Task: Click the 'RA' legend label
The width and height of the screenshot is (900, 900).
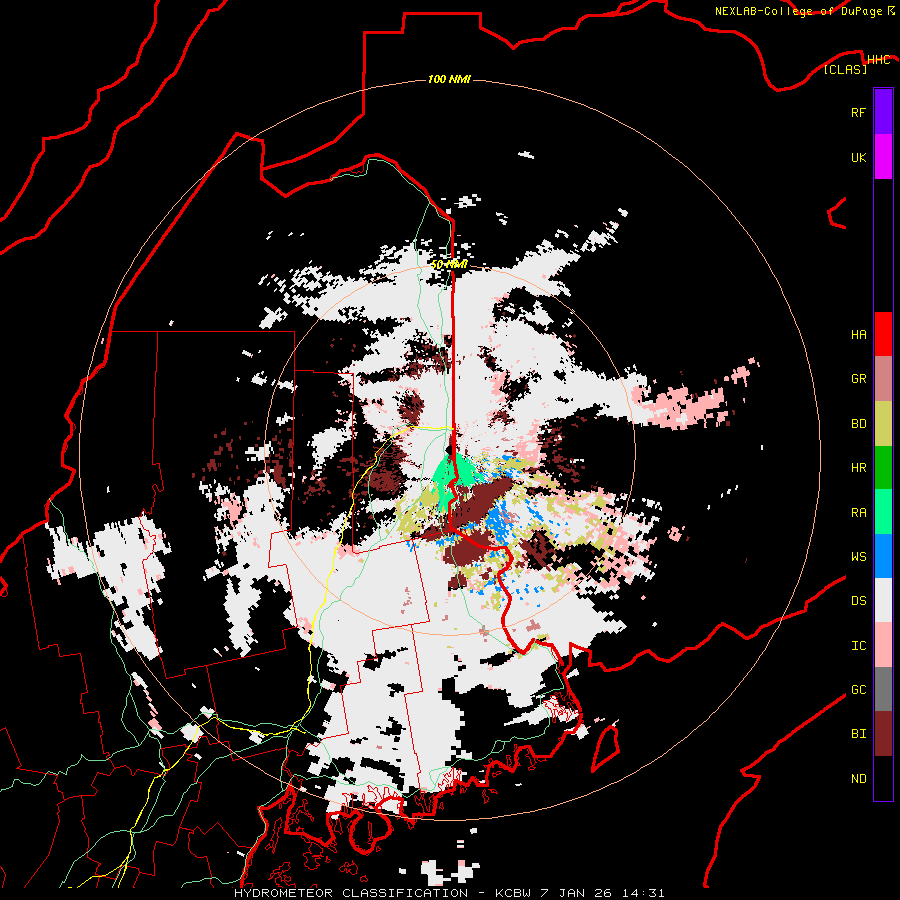Action: pyautogui.click(x=858, y=513)
